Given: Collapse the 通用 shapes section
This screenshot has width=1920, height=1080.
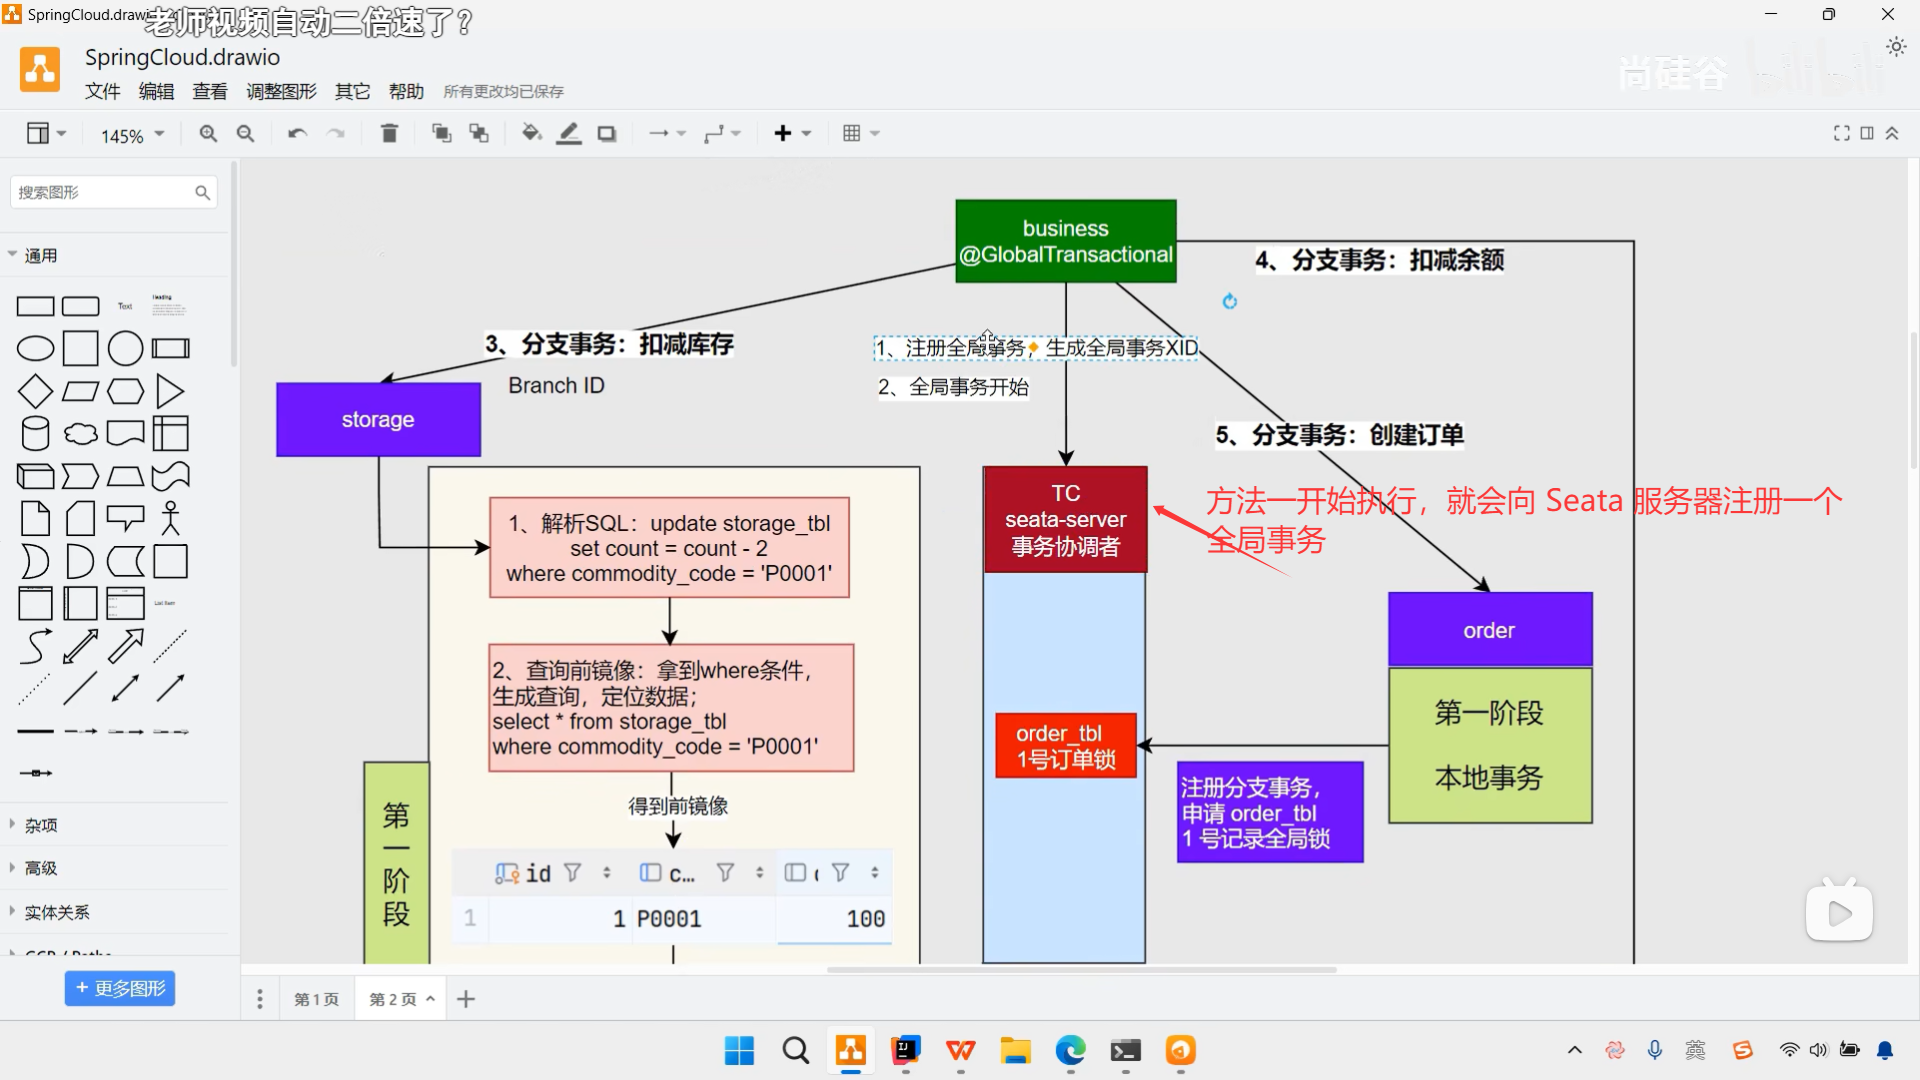Looking at the screenshot, I should click(41, 255).
